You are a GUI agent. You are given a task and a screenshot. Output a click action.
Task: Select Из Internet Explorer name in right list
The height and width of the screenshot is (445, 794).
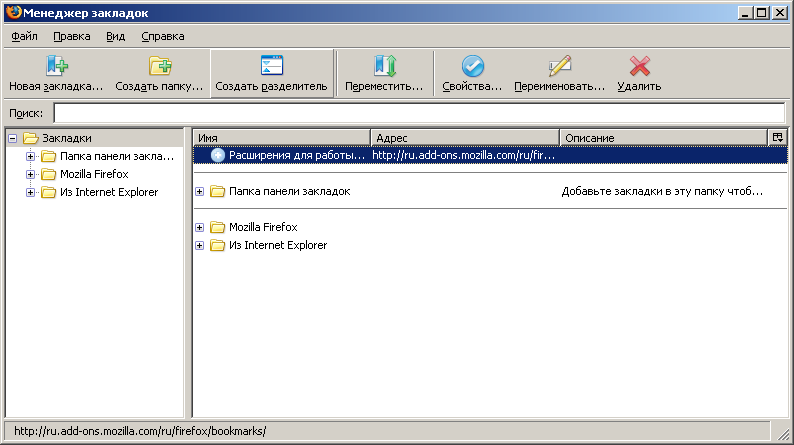point(278,246)
